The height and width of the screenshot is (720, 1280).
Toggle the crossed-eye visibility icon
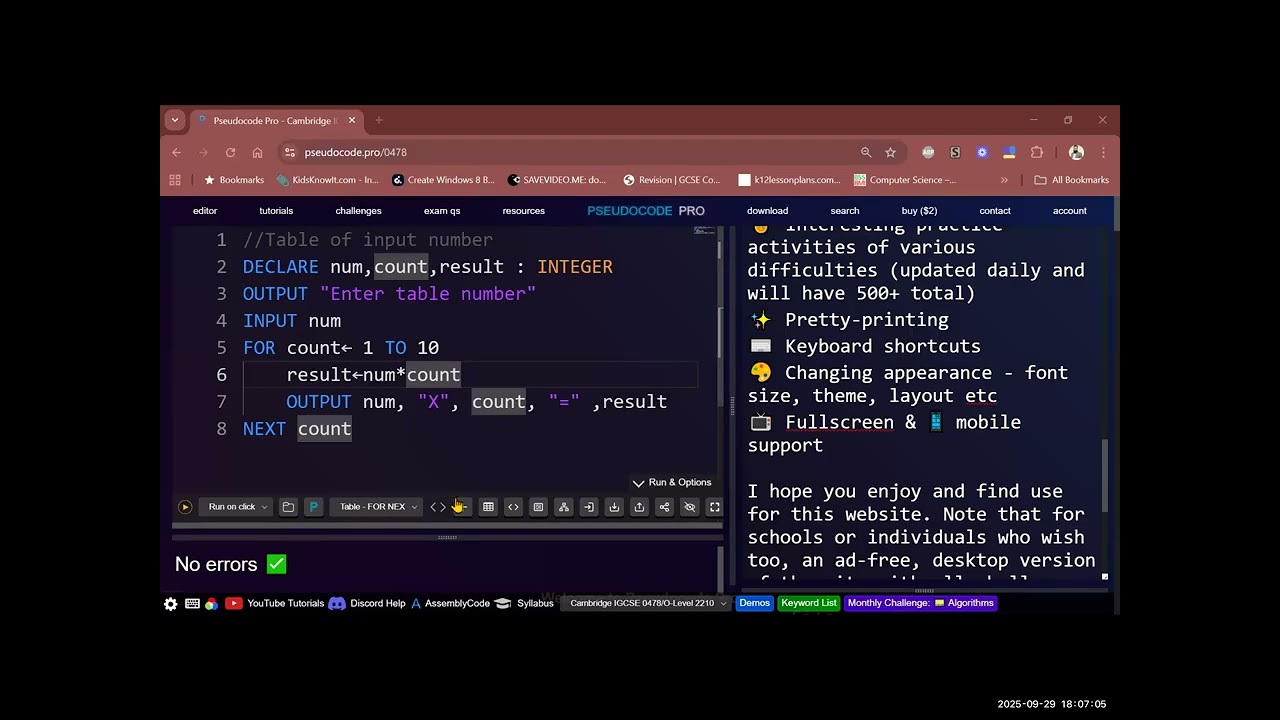click(689, 507)
